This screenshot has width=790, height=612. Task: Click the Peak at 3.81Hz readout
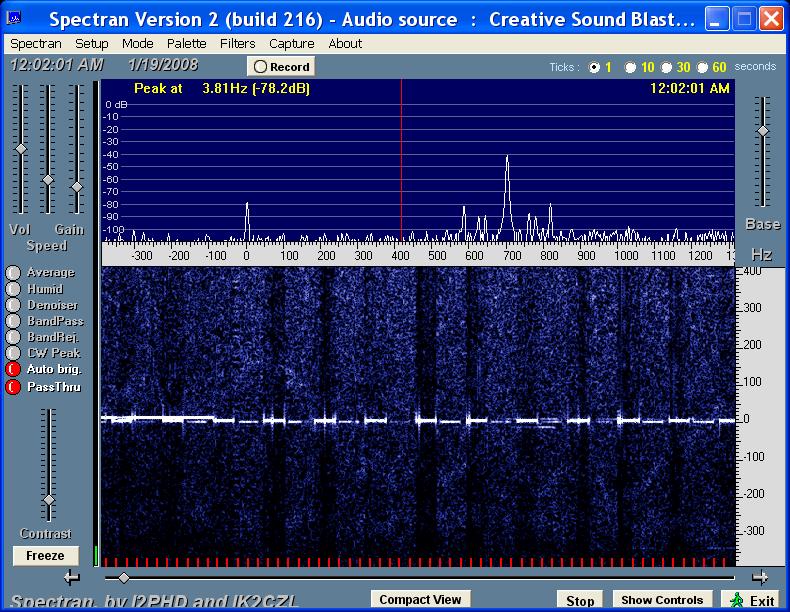222,89
